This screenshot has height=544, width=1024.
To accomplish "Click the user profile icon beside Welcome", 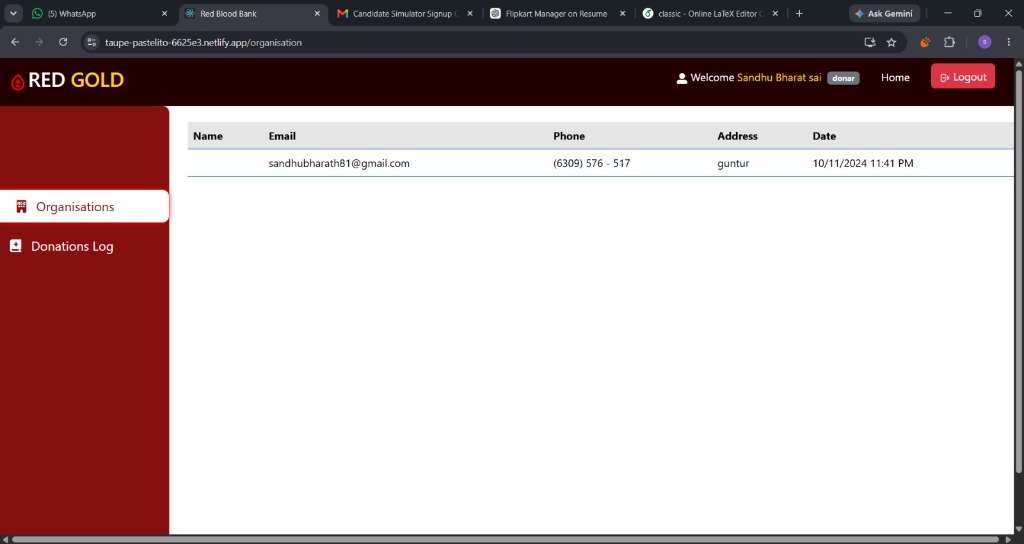I will [681, 78].
